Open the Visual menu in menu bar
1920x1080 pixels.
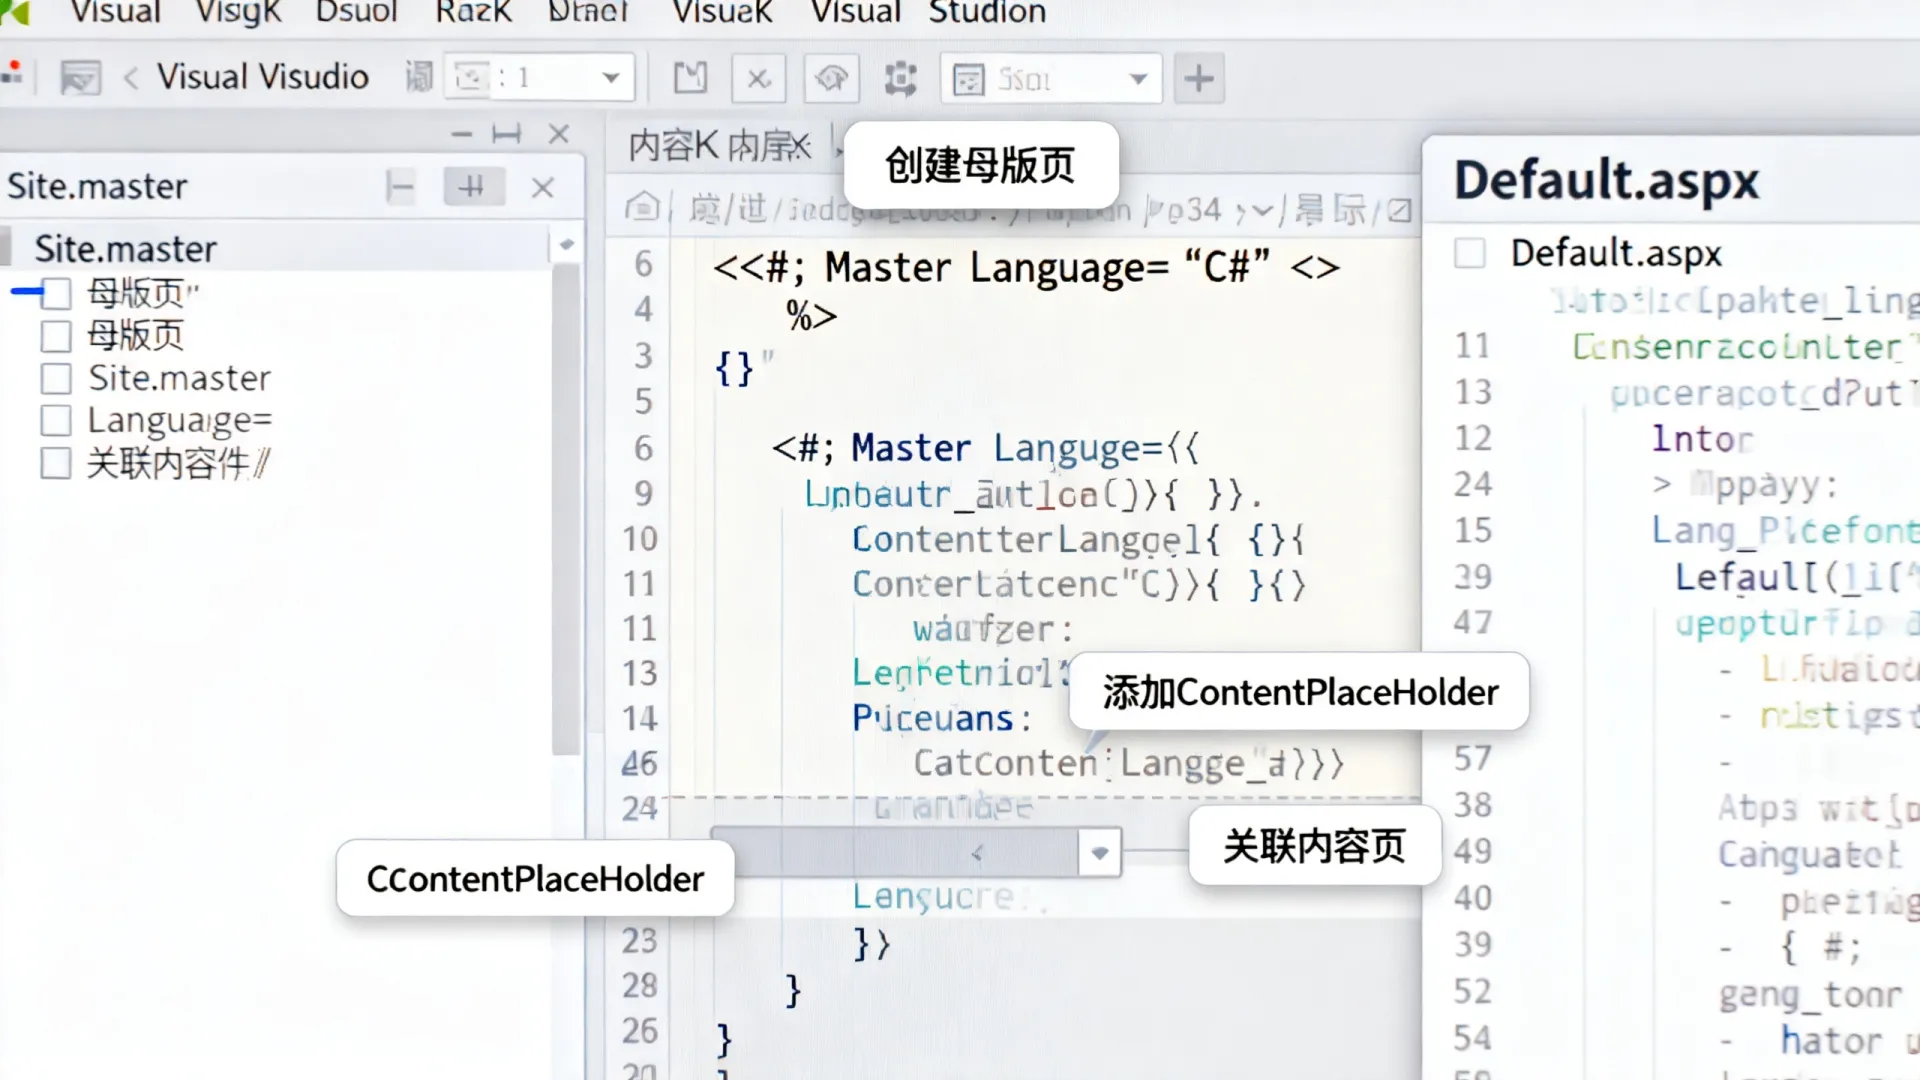[115, 12]
